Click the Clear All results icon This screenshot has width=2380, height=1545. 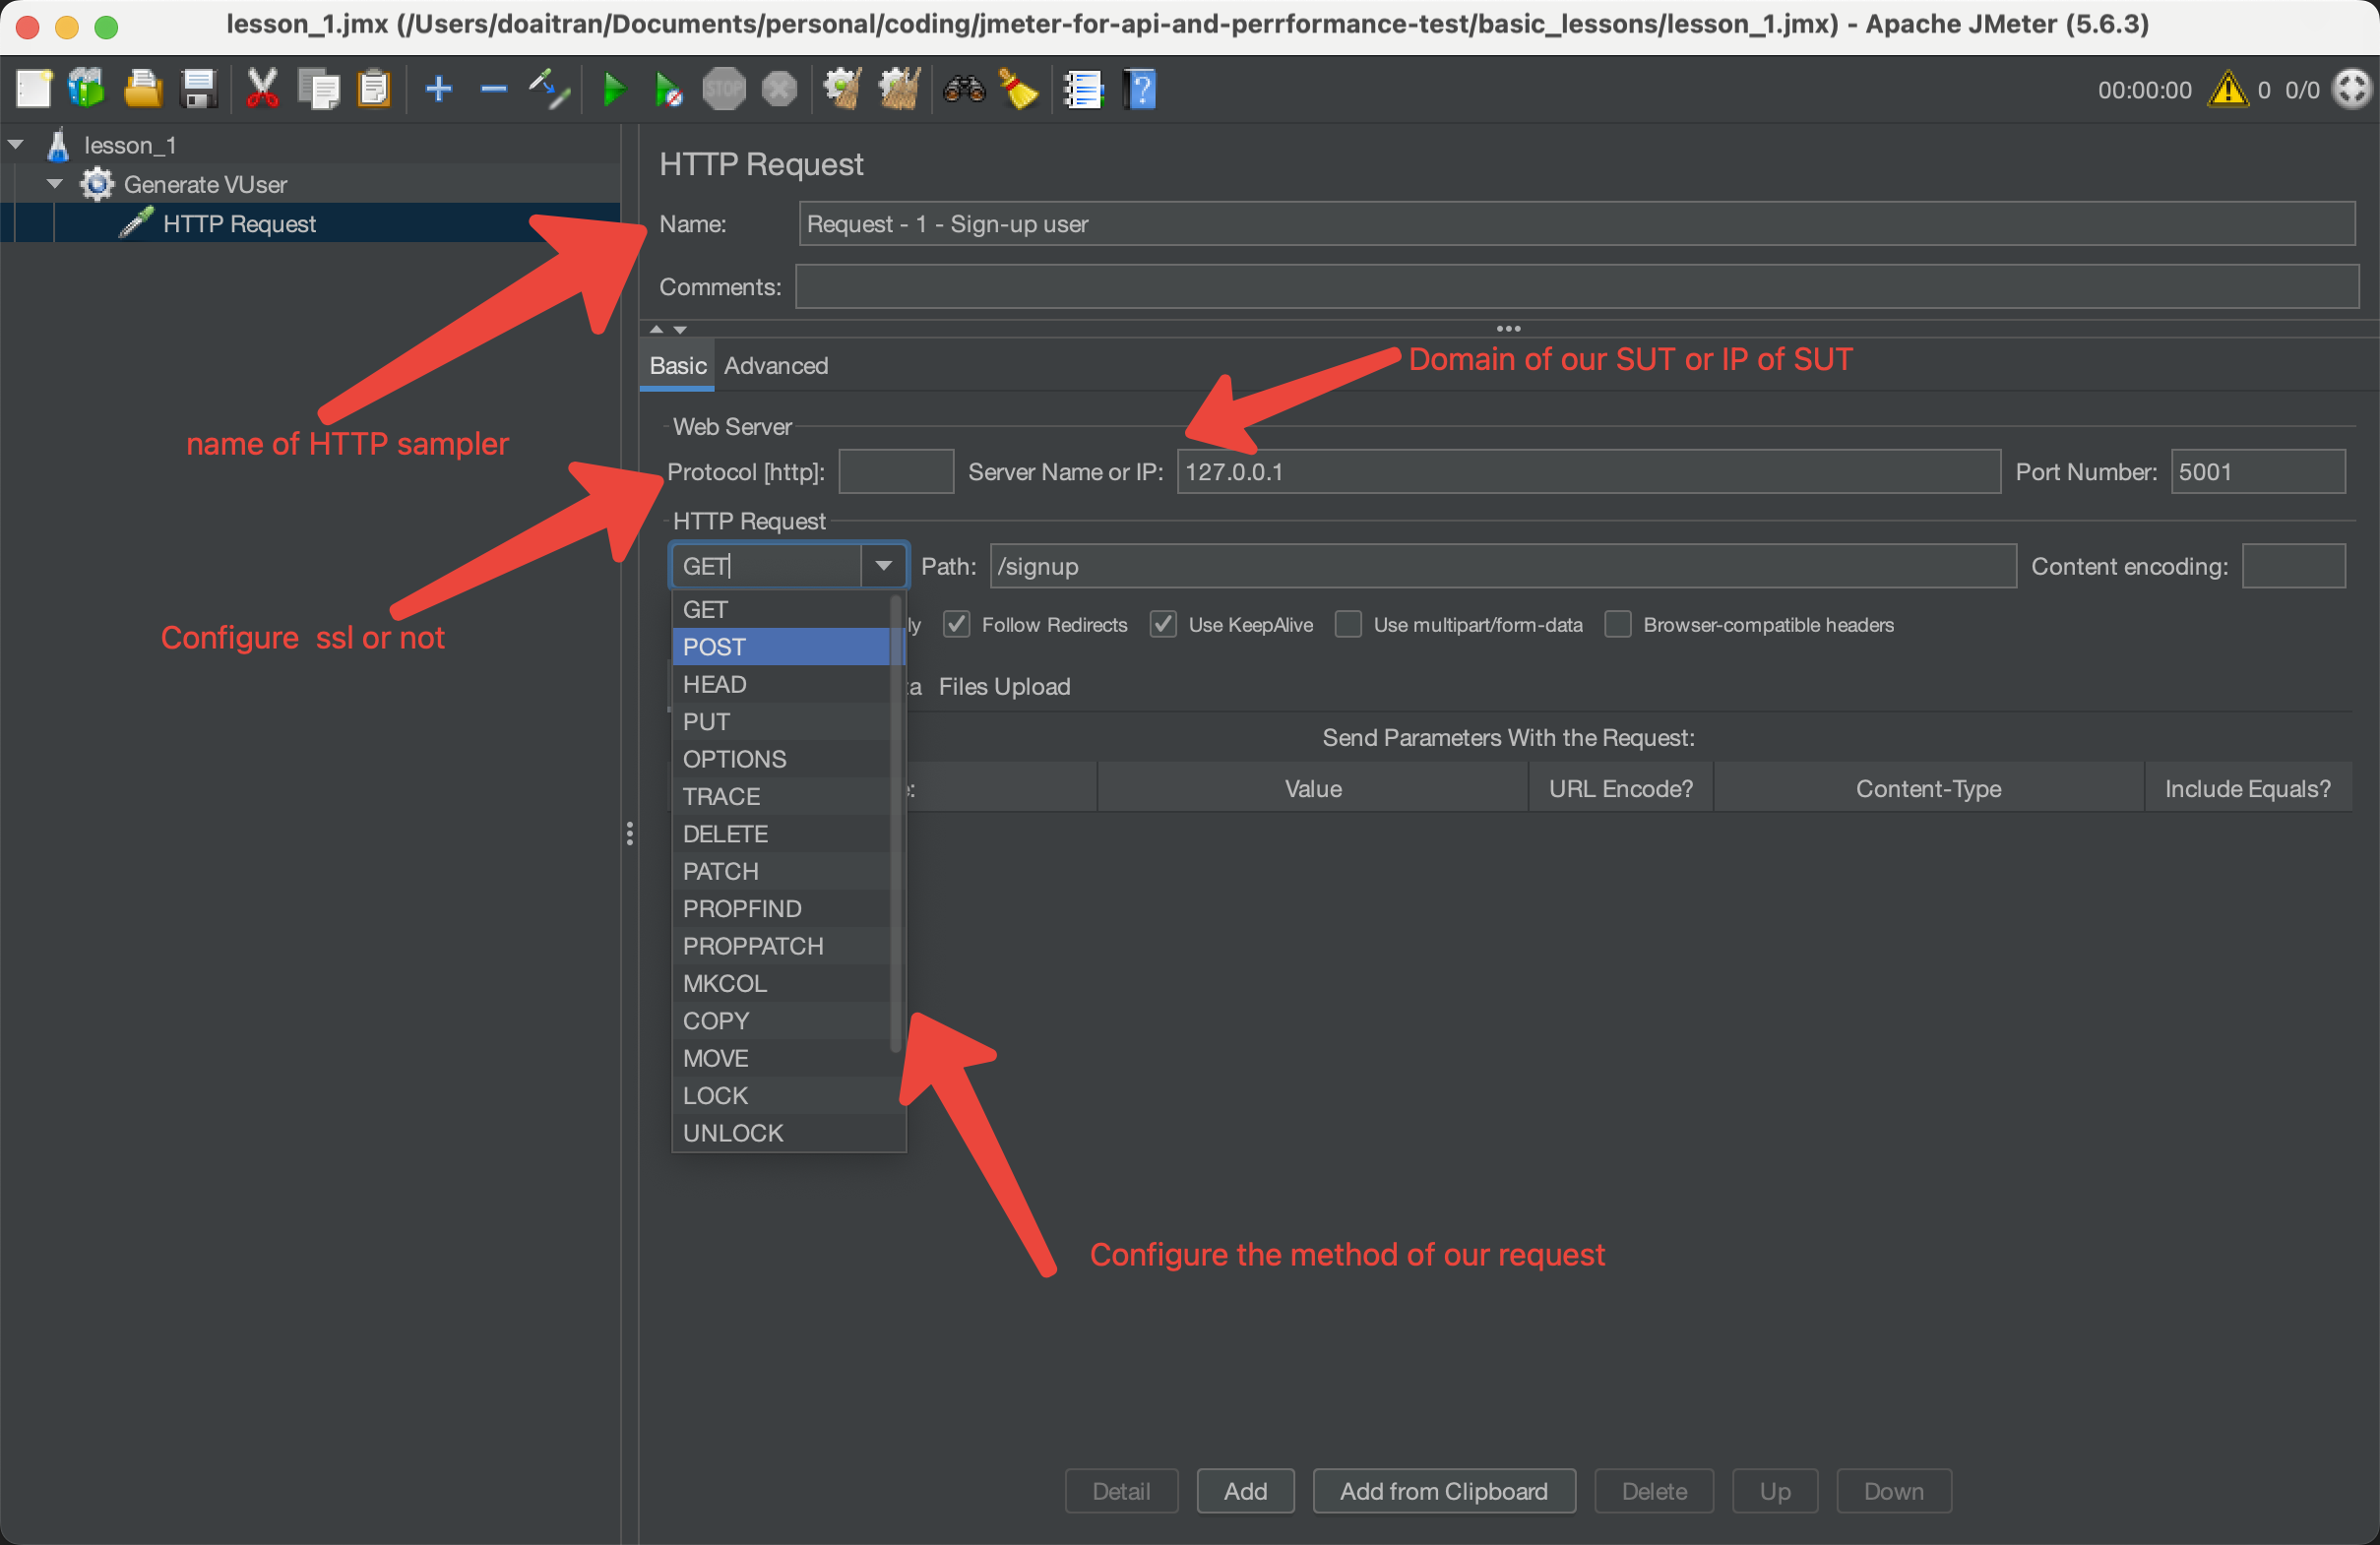898,90
